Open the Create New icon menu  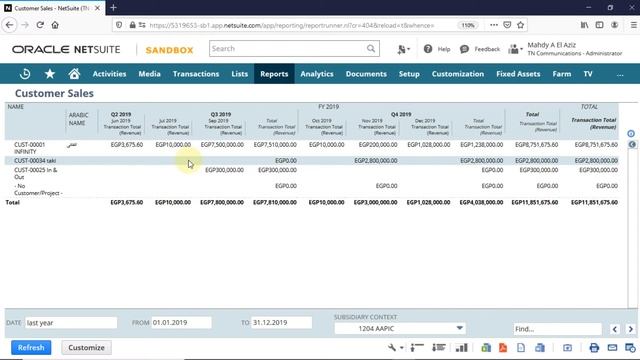pyautogui.click(x=403, y=49)
